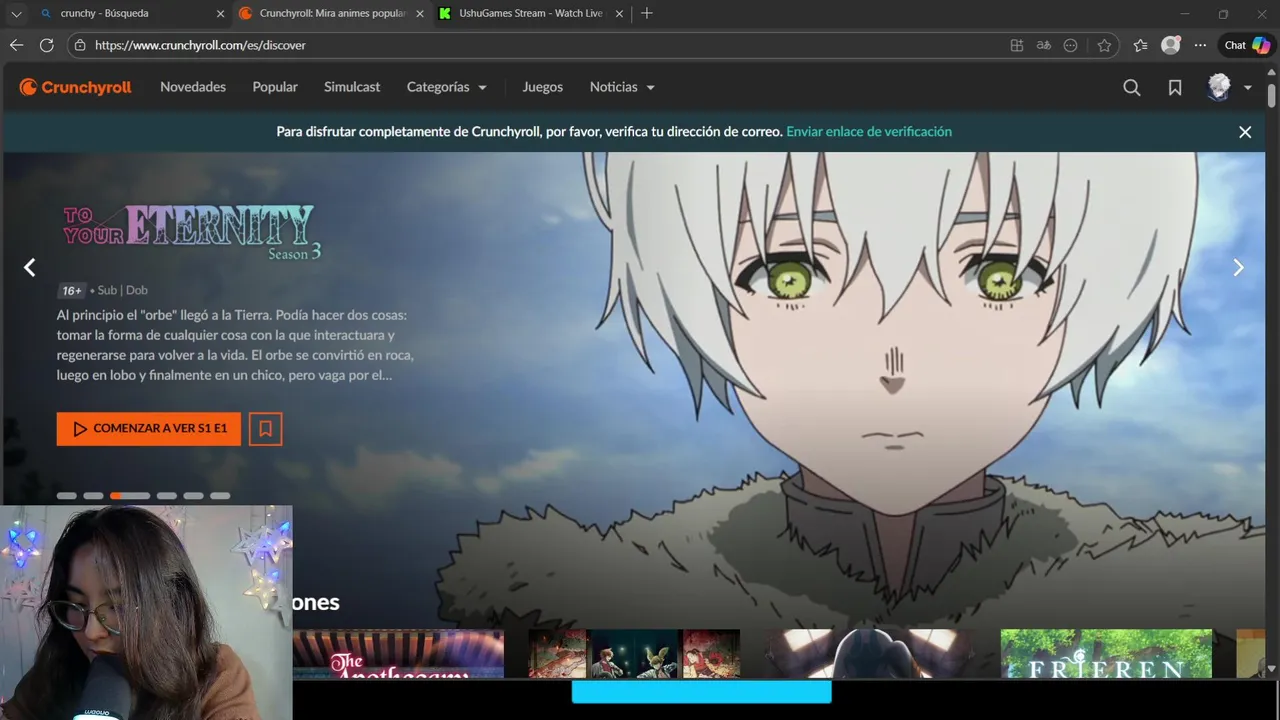The image size is (1280, 720).
Task: Click the Crunchyroll profile avatar
Action: pyautogui.click(x=1219, y=87)
